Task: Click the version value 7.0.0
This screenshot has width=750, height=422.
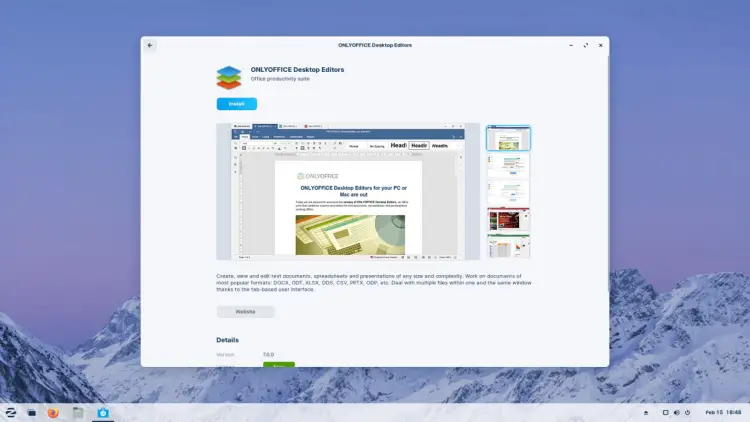Action: point(268,355)
